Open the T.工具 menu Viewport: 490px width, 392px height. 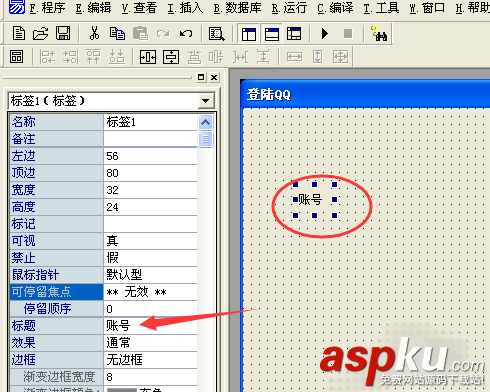(x=381, y=8)
